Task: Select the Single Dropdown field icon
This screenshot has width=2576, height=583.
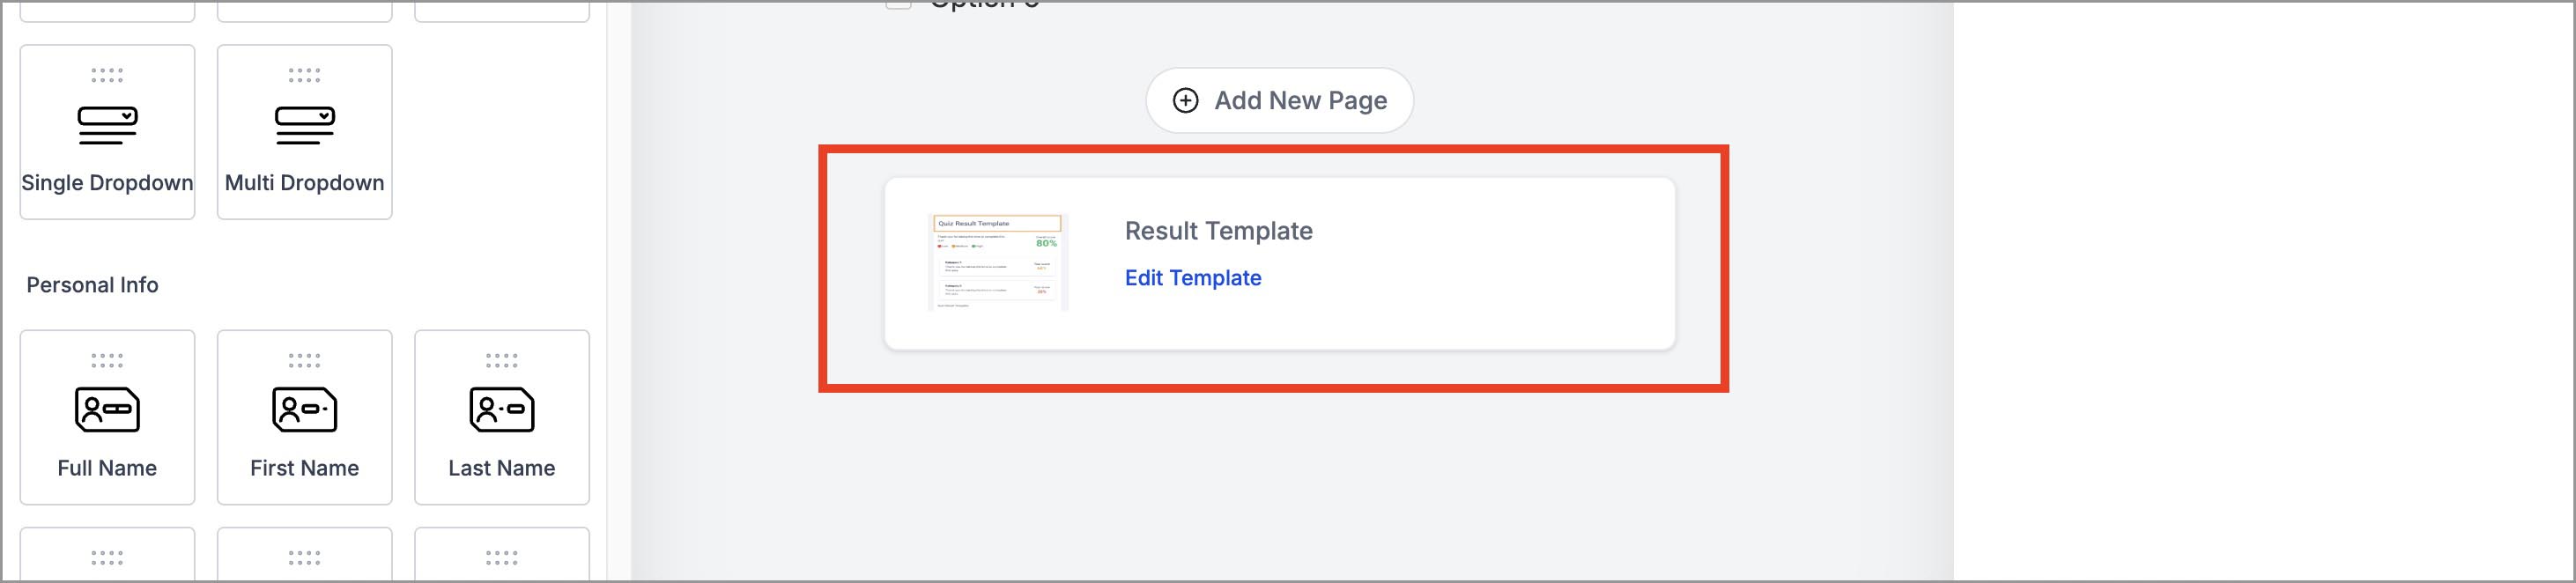Action: (107, 125)
